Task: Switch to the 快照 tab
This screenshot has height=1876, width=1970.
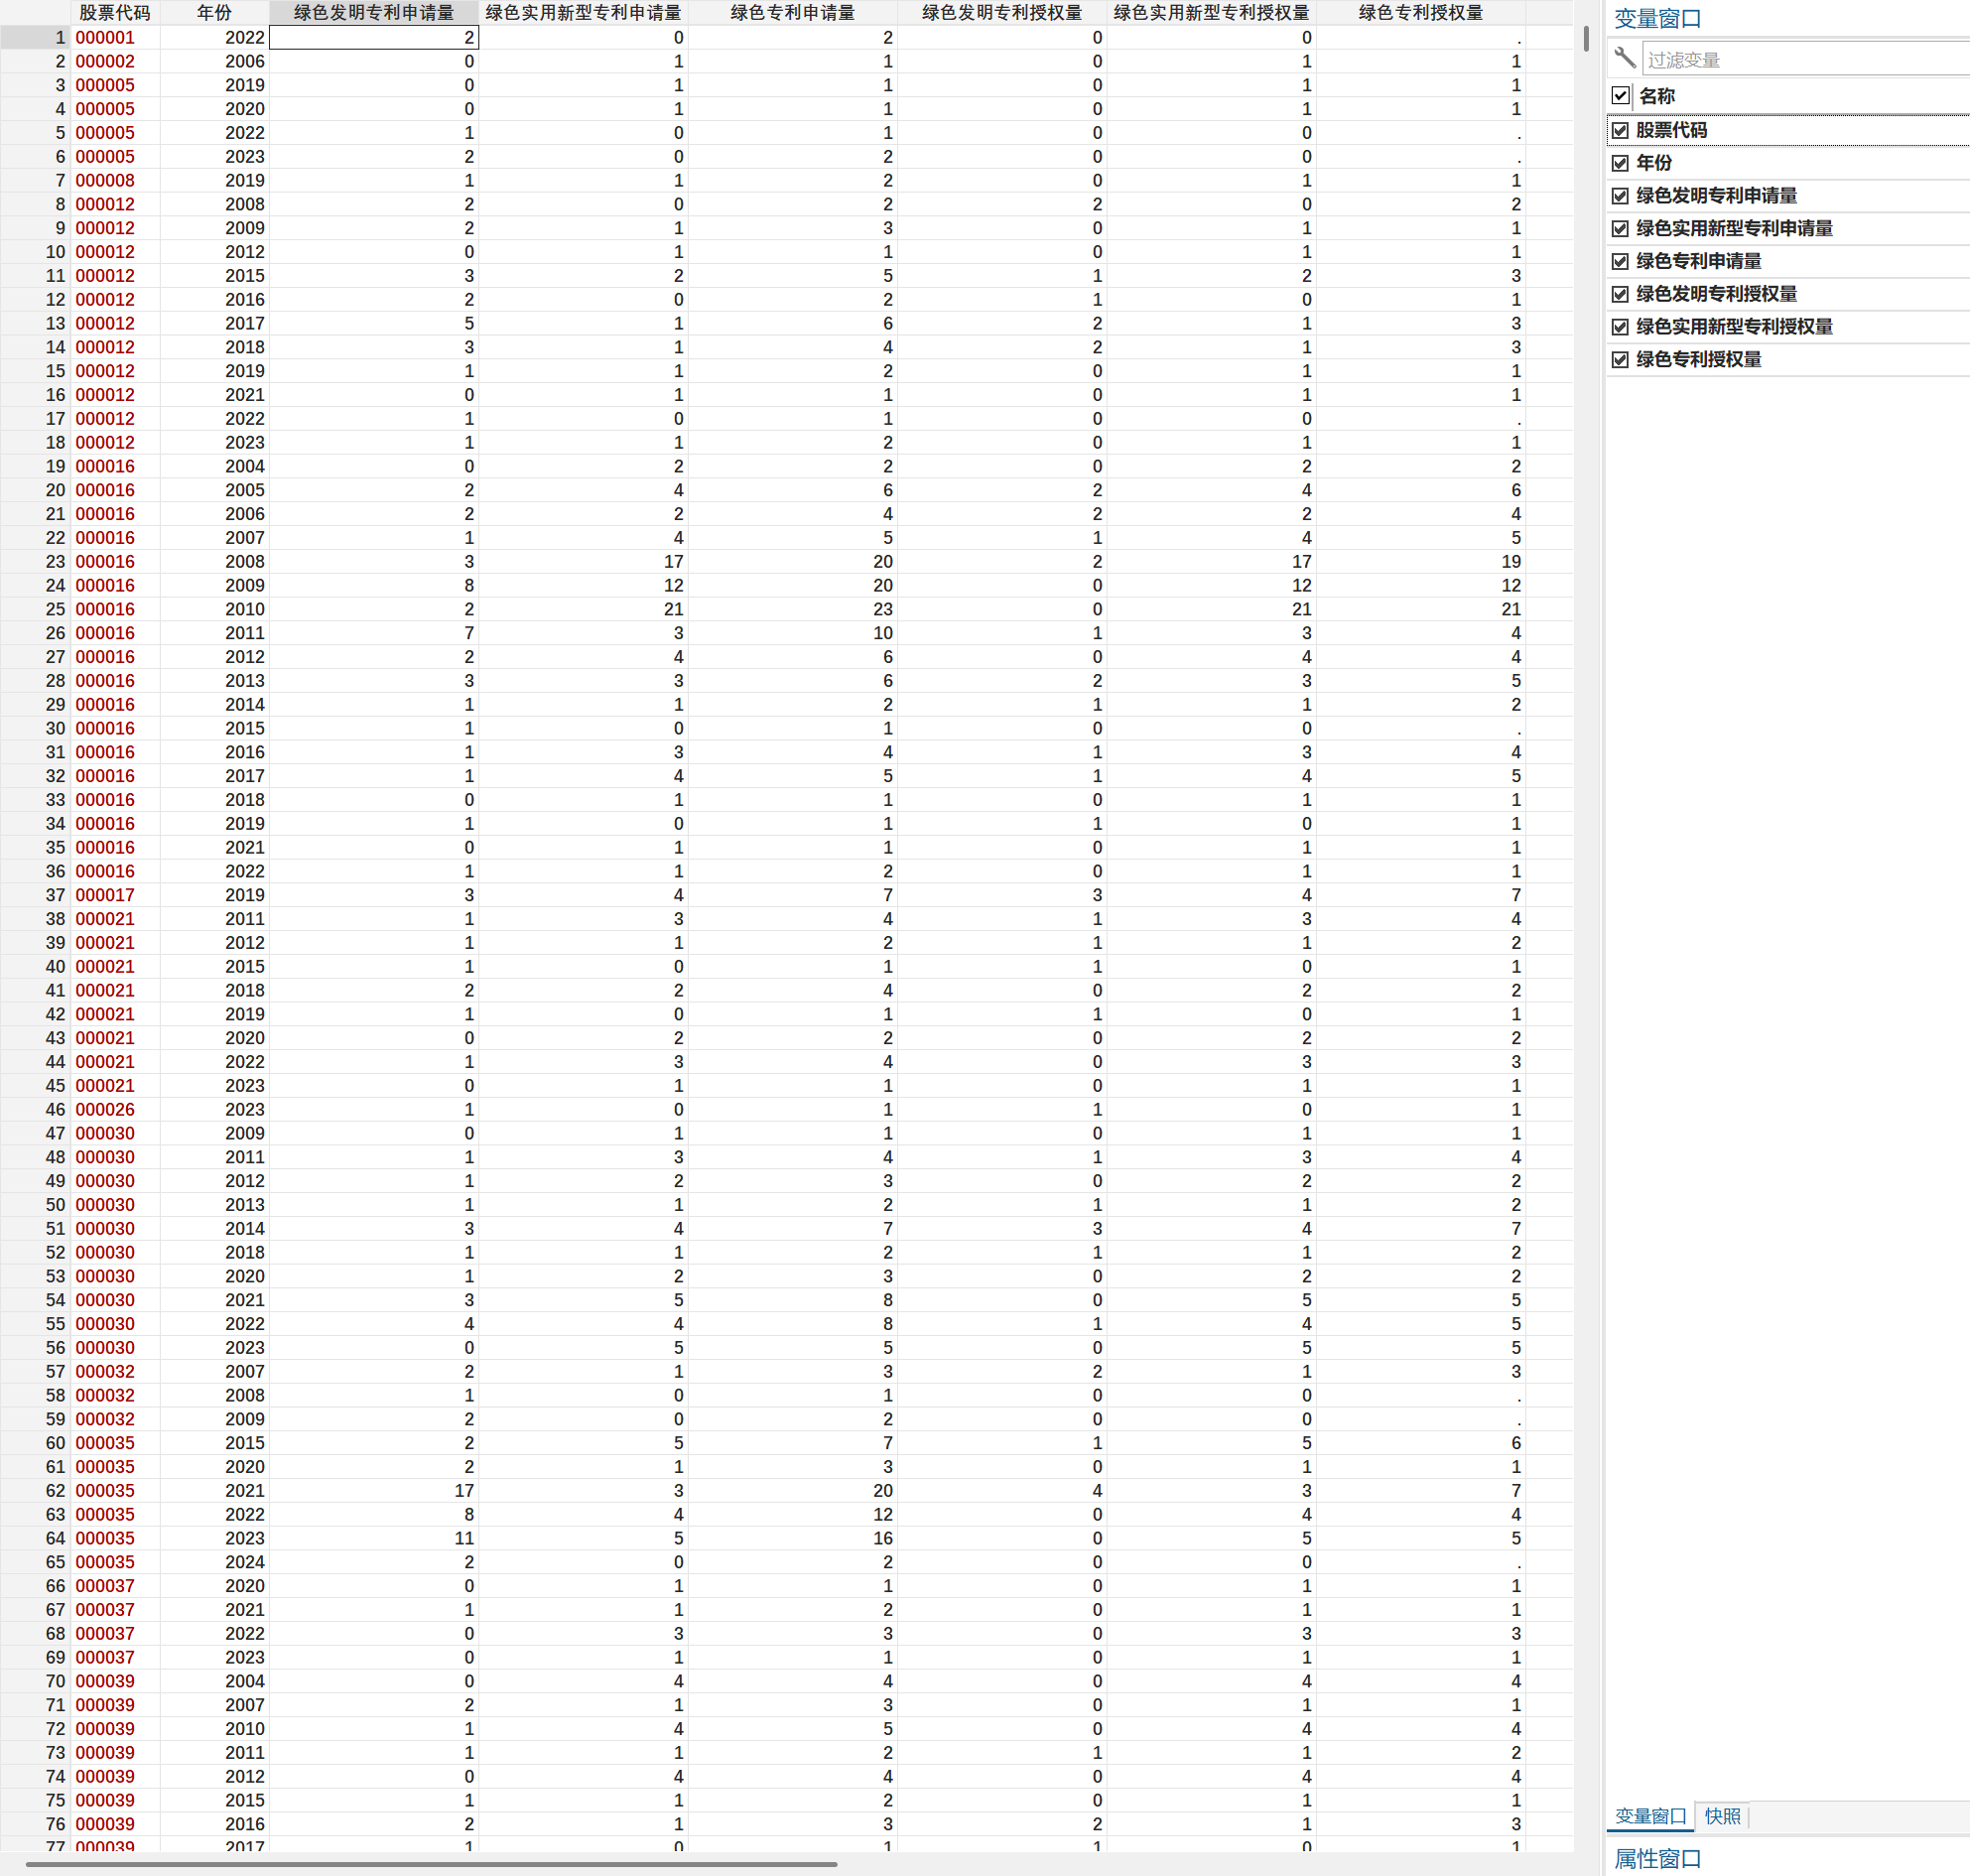Action: pos(1722,1816)
